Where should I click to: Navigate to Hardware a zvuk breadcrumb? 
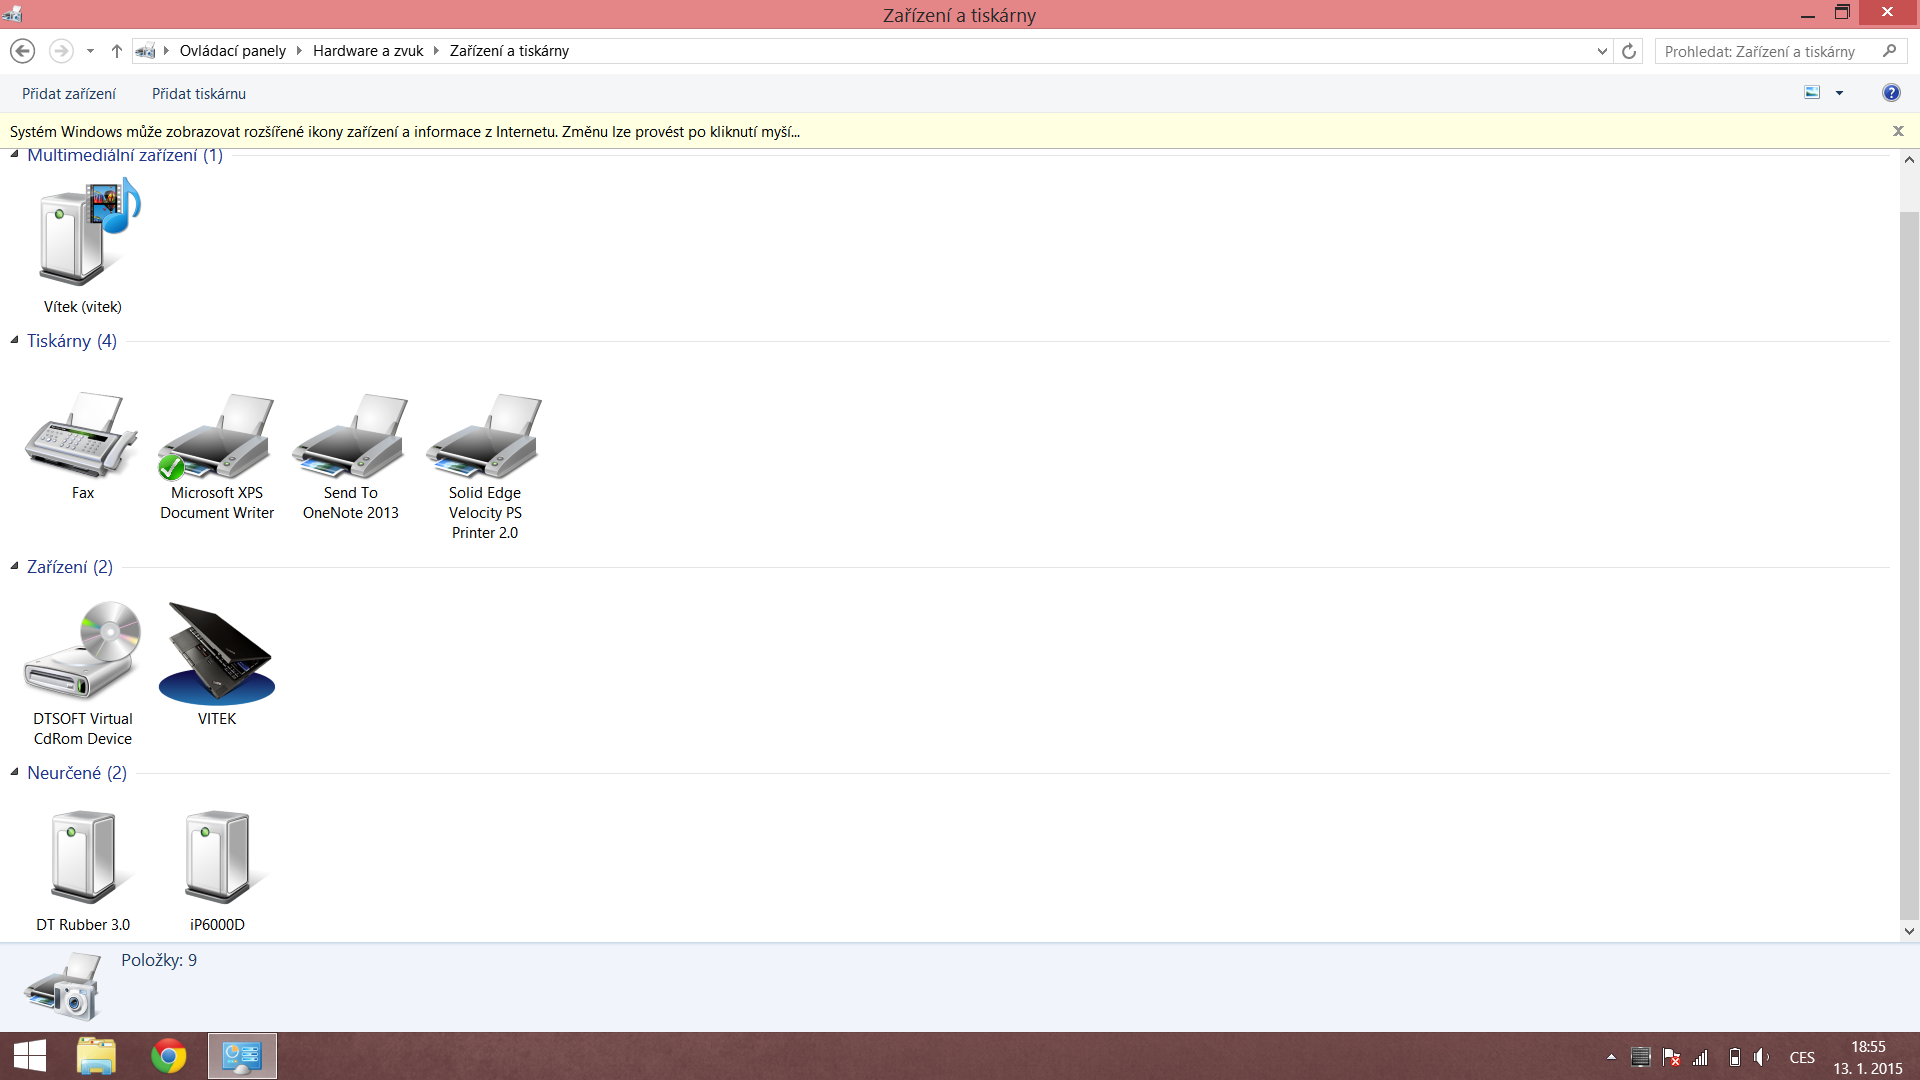coord(368,51)
